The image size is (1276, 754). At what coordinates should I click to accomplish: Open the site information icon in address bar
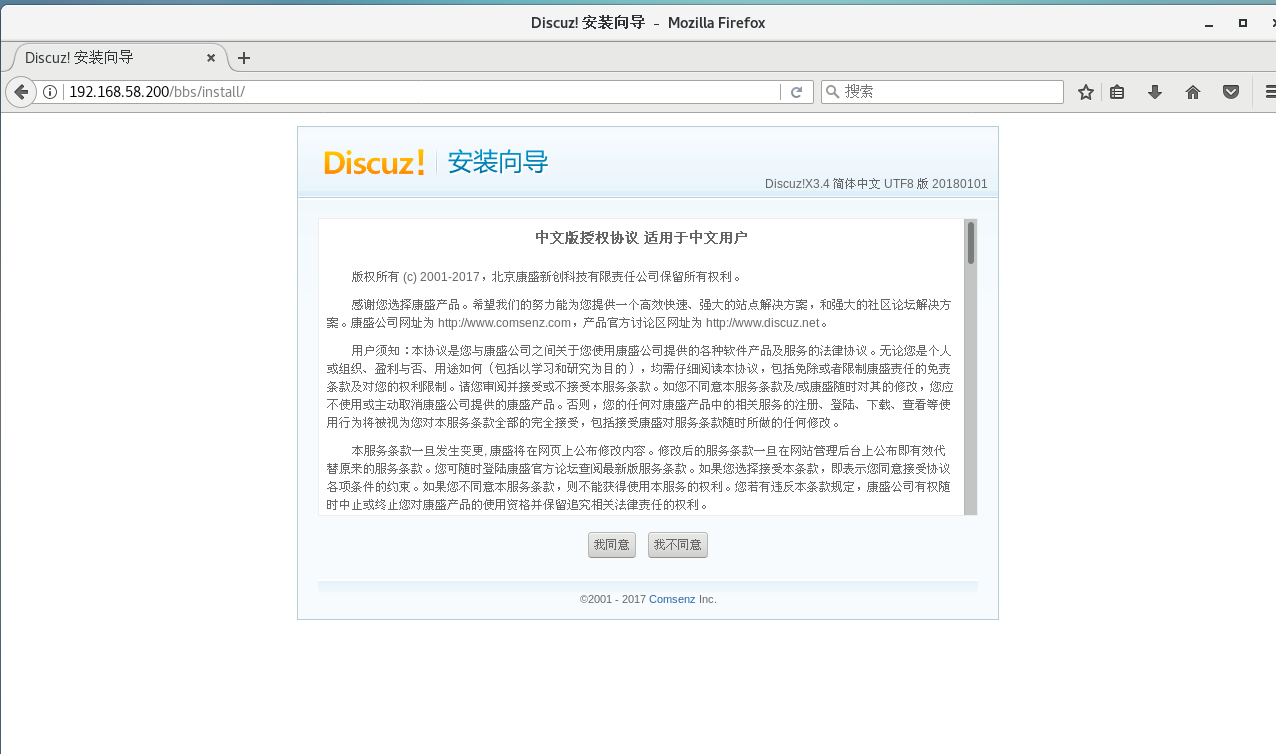tap(50, 92)
